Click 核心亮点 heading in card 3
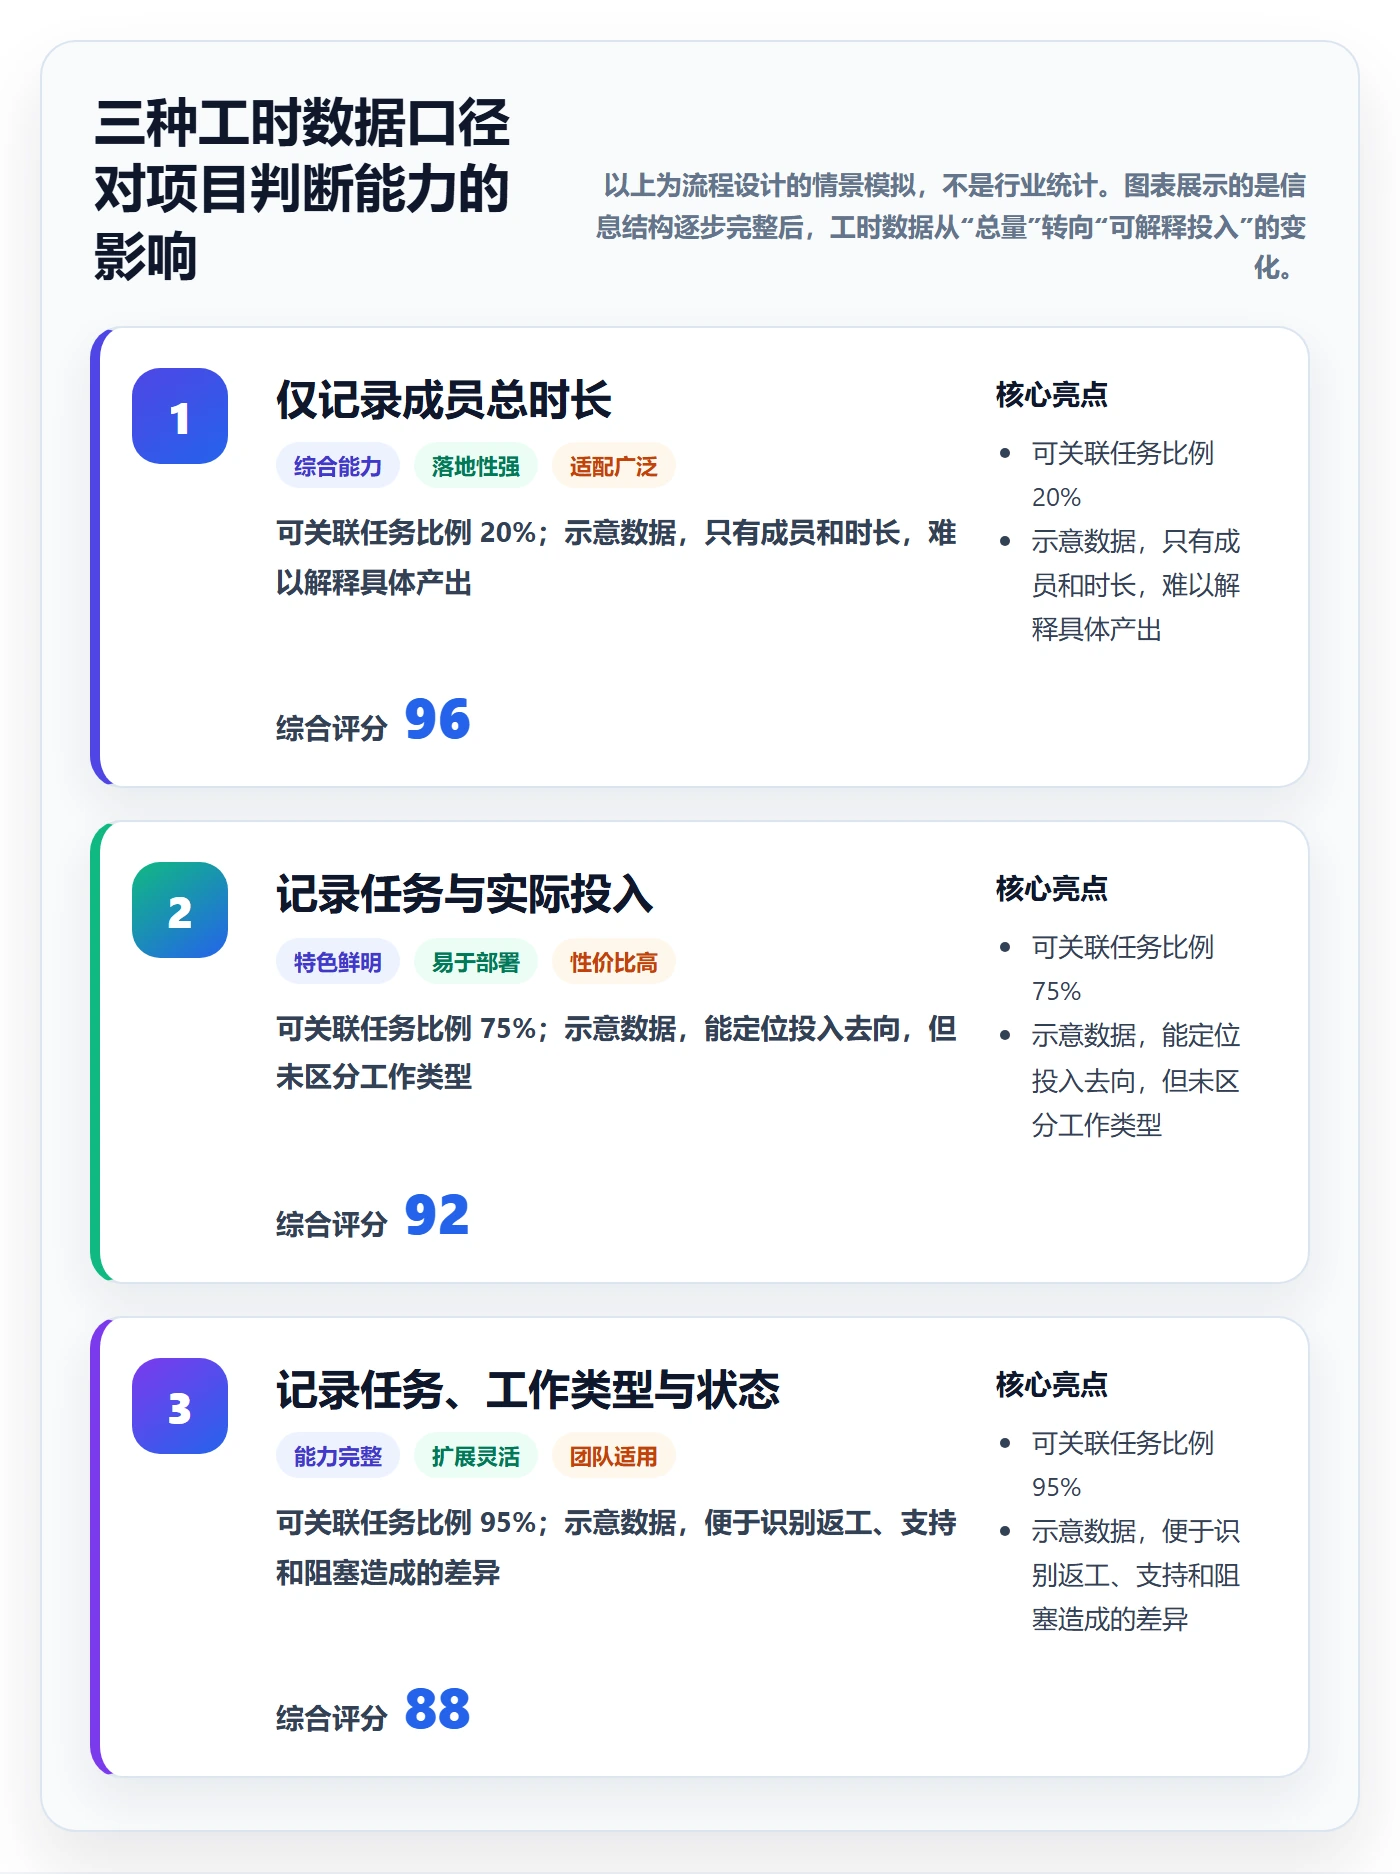This screenshot has width=1400, height=1874. pyautogui.click(x=1052, y=1385)
